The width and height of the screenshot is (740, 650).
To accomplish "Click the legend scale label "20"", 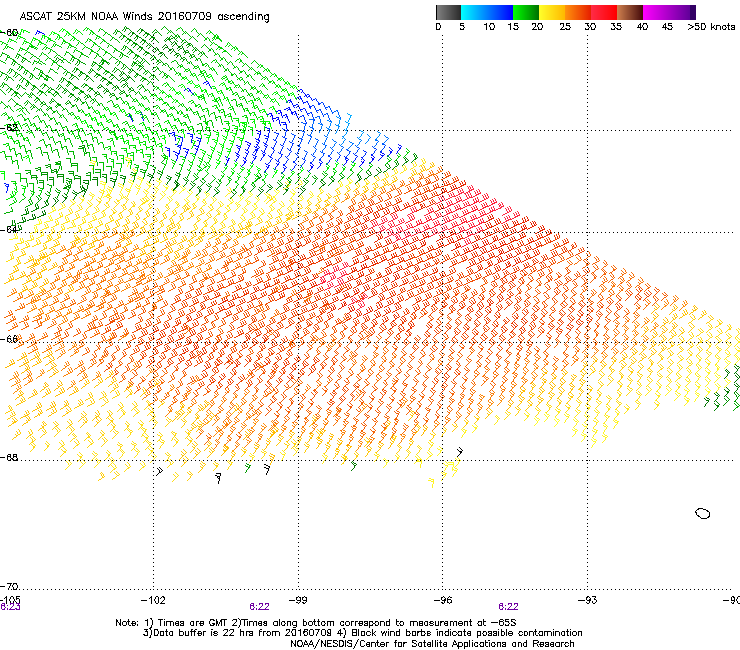I will pos(537,27).
